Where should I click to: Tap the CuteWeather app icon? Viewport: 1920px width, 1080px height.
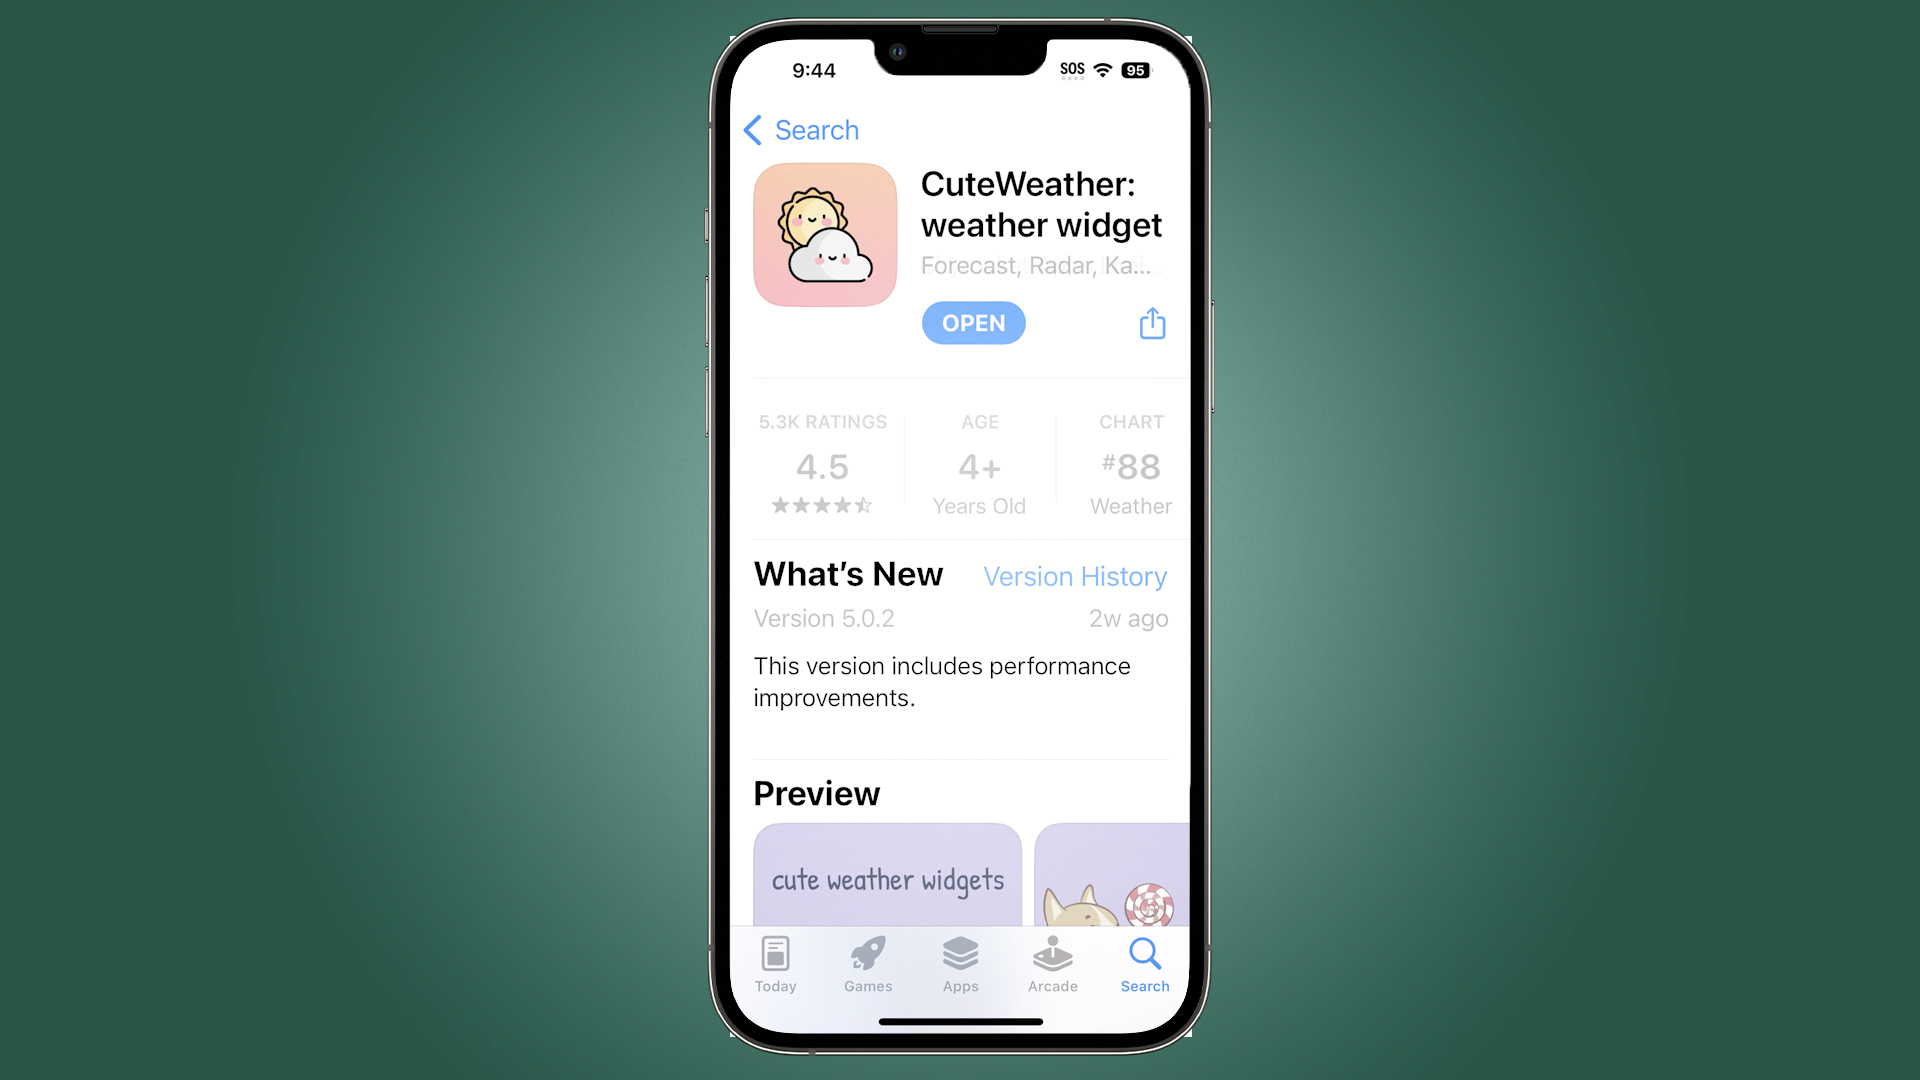[x=824, y=235]
